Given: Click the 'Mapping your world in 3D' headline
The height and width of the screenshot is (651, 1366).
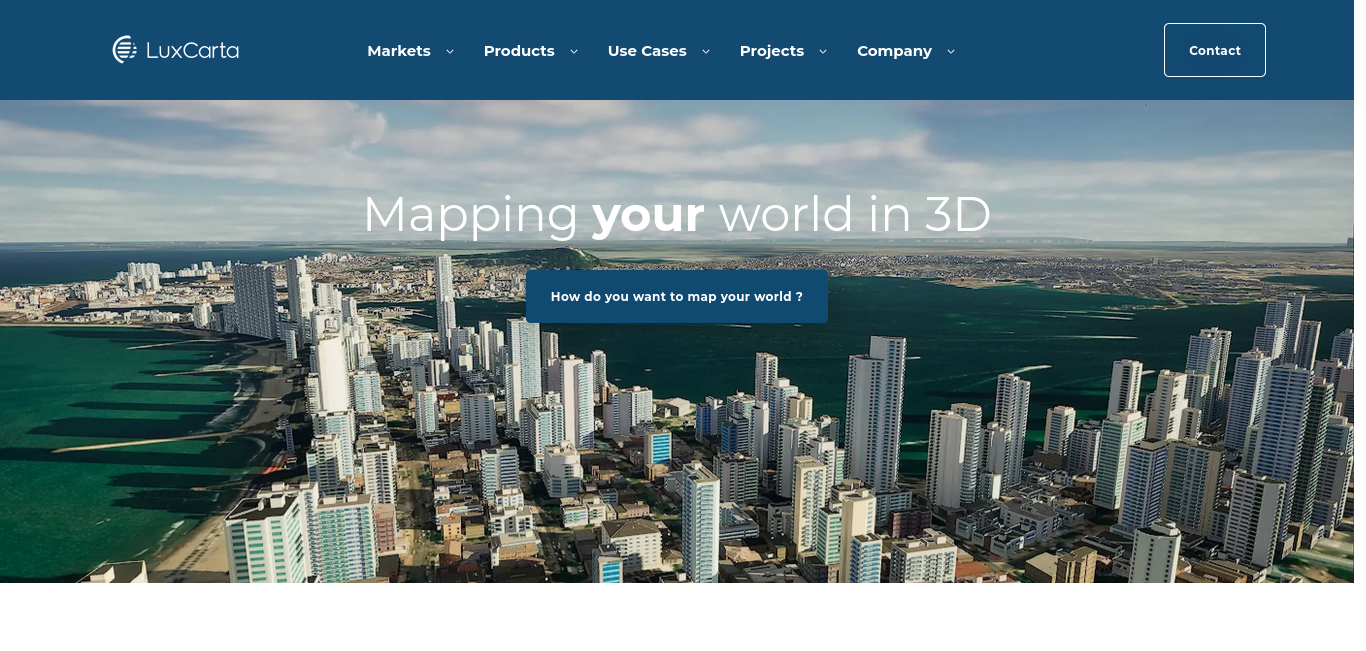Looking at the screenshot, I should click(x=677, y=214).
